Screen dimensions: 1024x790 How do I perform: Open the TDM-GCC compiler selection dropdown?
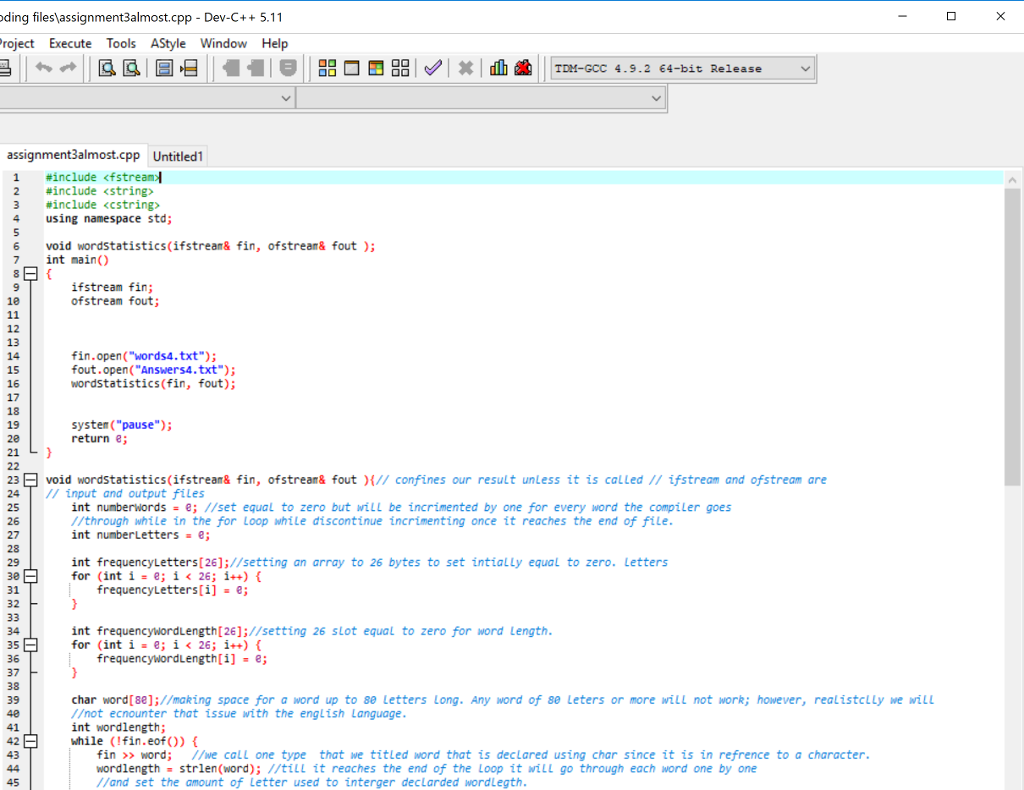(805, 69)
